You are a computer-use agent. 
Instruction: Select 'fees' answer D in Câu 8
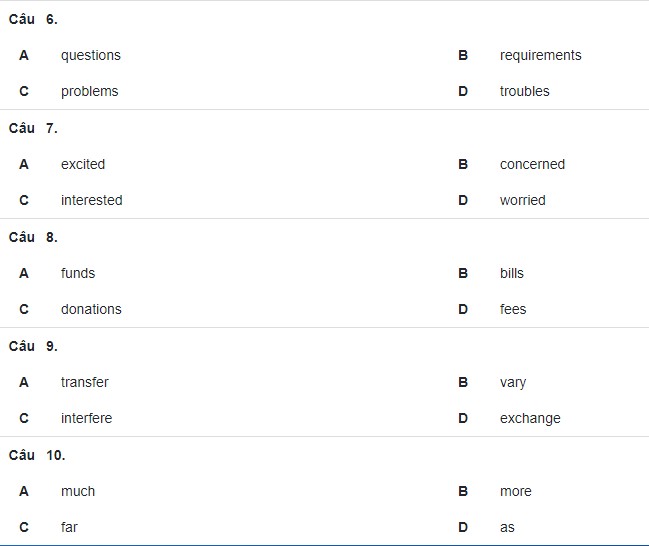[513, 309]
